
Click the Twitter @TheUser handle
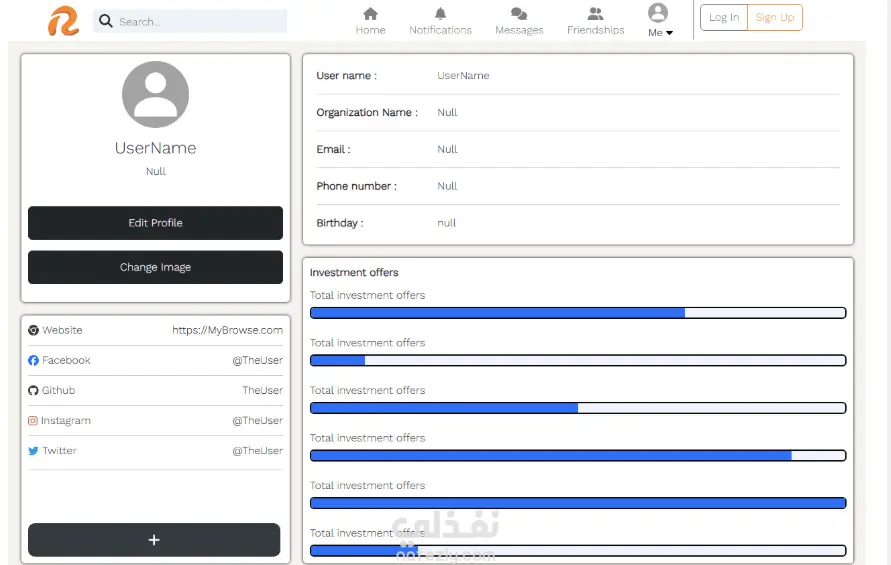pyautogui.click(x=257, y=451)
